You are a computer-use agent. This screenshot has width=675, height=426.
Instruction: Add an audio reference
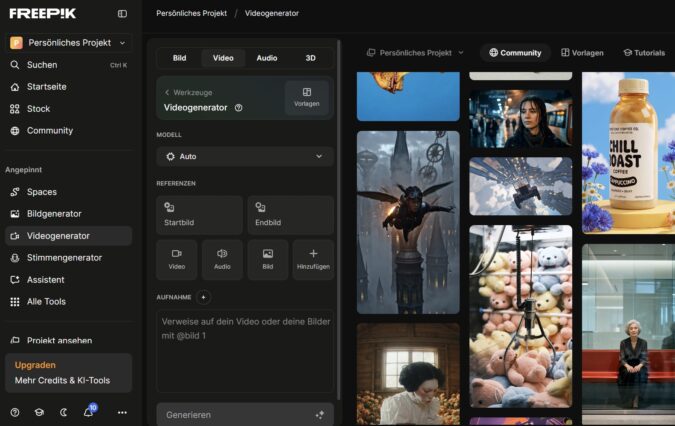point(222,259)
